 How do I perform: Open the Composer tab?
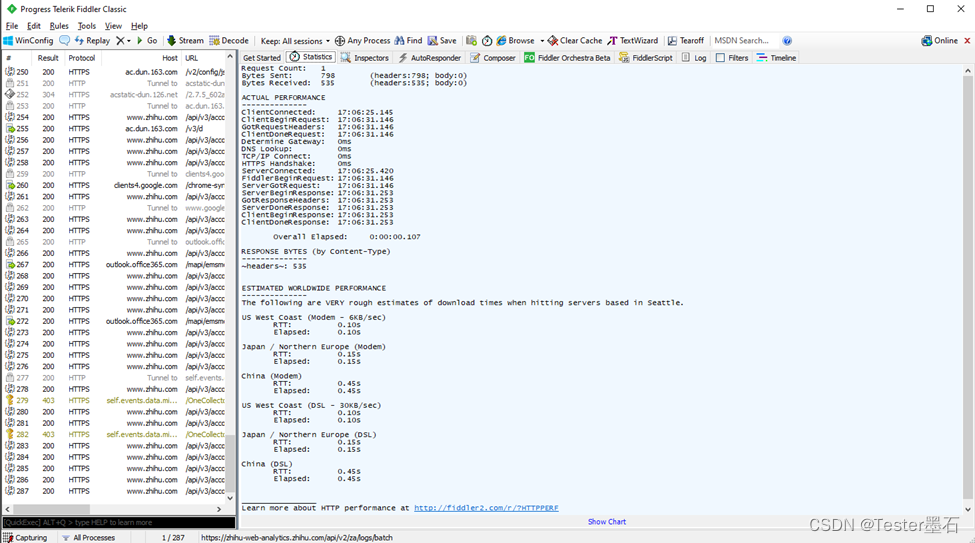[493, 58]
